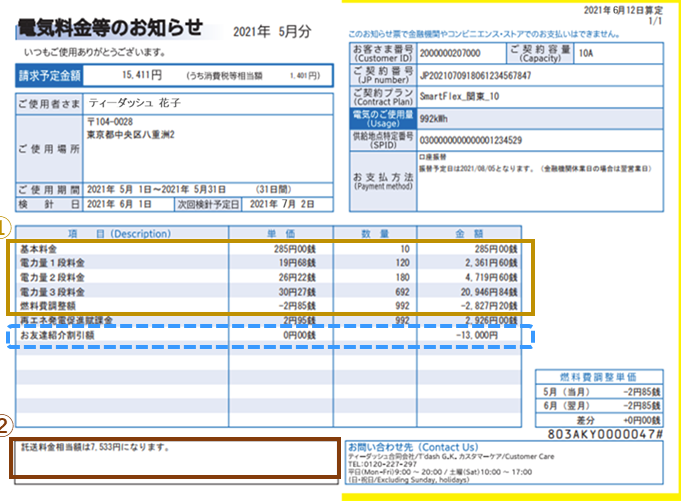681x501 pixels.
Task: Select the usage value 992kWh
Action: (x=433, y=119)
